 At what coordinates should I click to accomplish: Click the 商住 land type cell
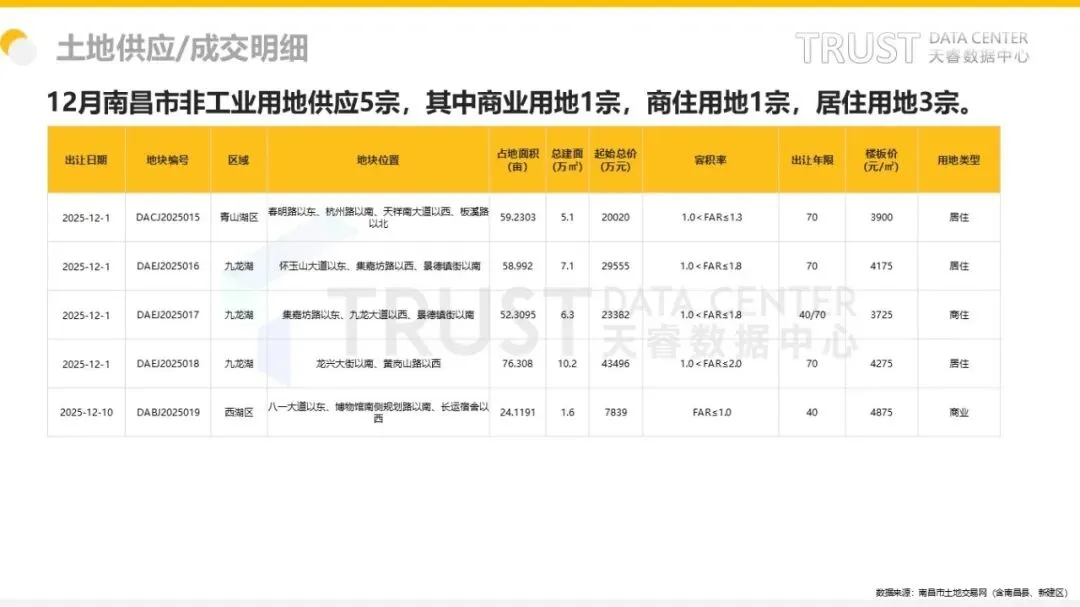[x=959, y=315]
